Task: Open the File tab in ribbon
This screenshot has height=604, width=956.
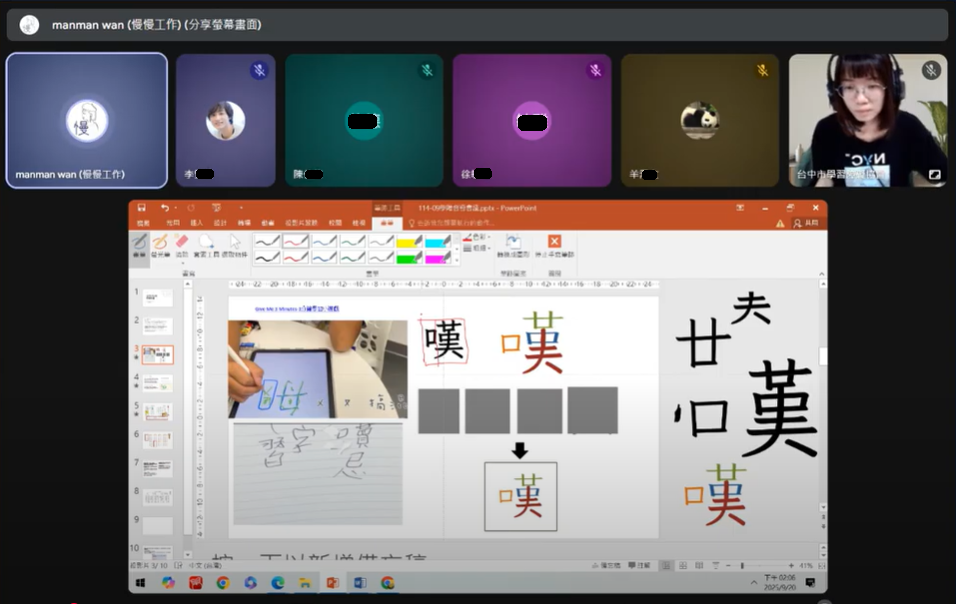Action: pyautogui.click(x=143, y=223)
